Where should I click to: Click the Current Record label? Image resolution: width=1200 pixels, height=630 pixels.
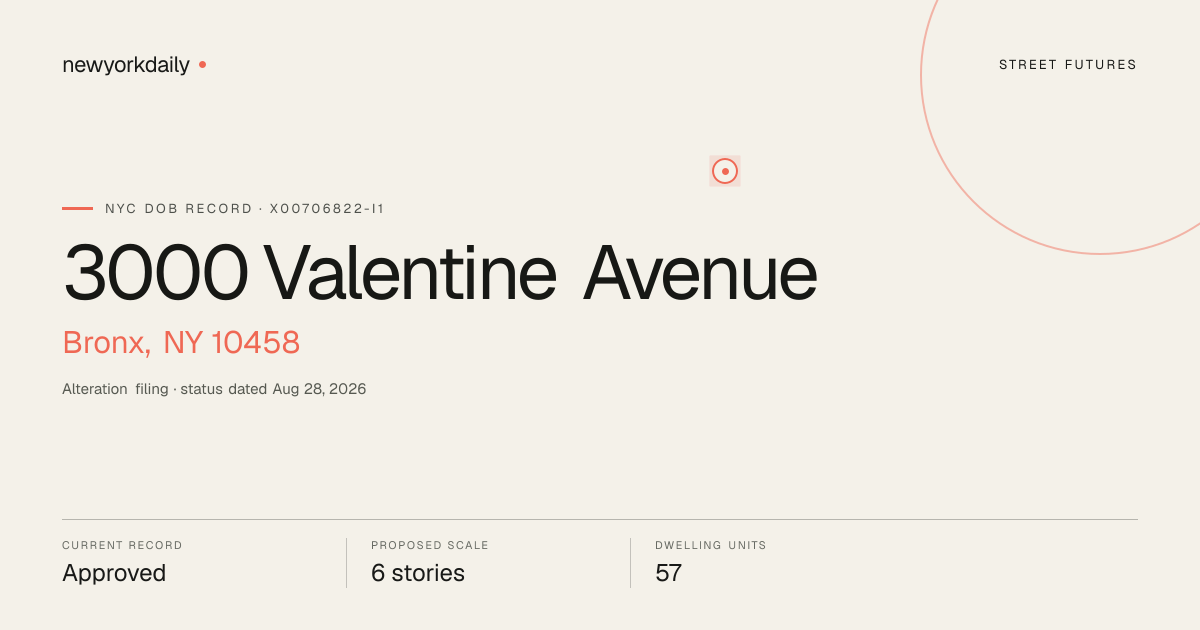click(122, 546)
